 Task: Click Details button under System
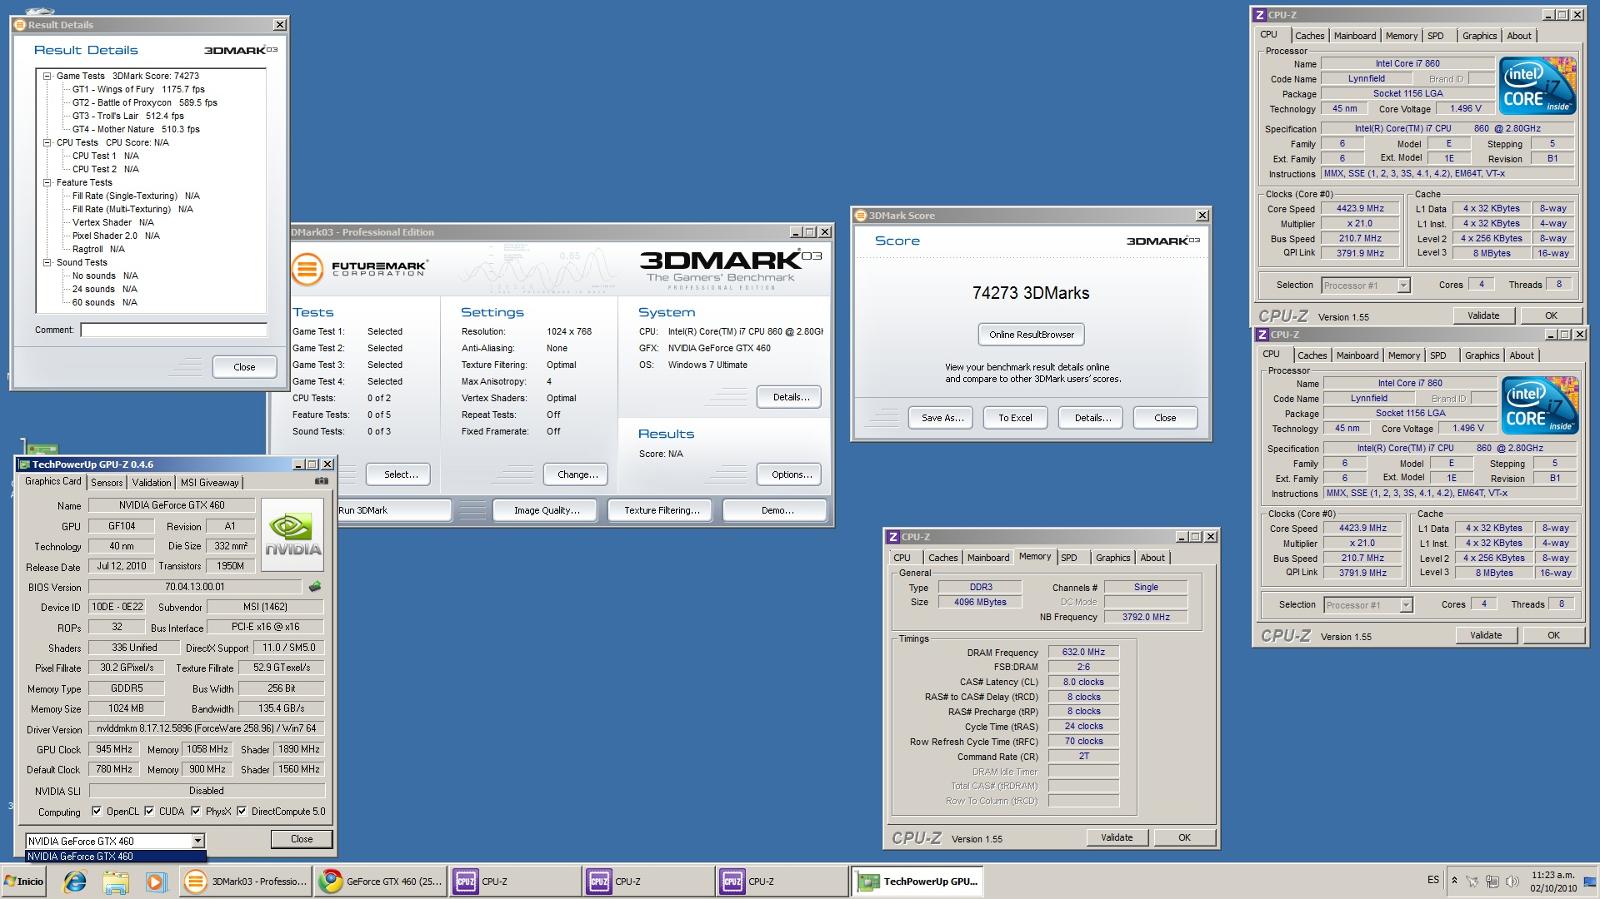pyautogui.click(x=791, y=397)
